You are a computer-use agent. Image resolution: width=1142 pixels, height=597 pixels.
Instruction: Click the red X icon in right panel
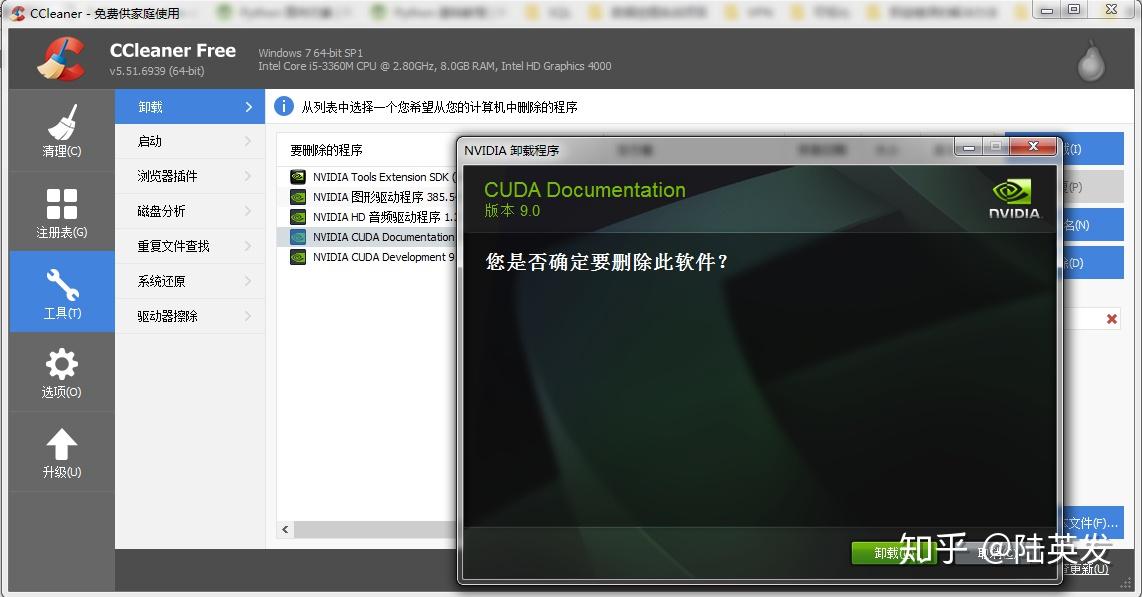(1110, 318)
